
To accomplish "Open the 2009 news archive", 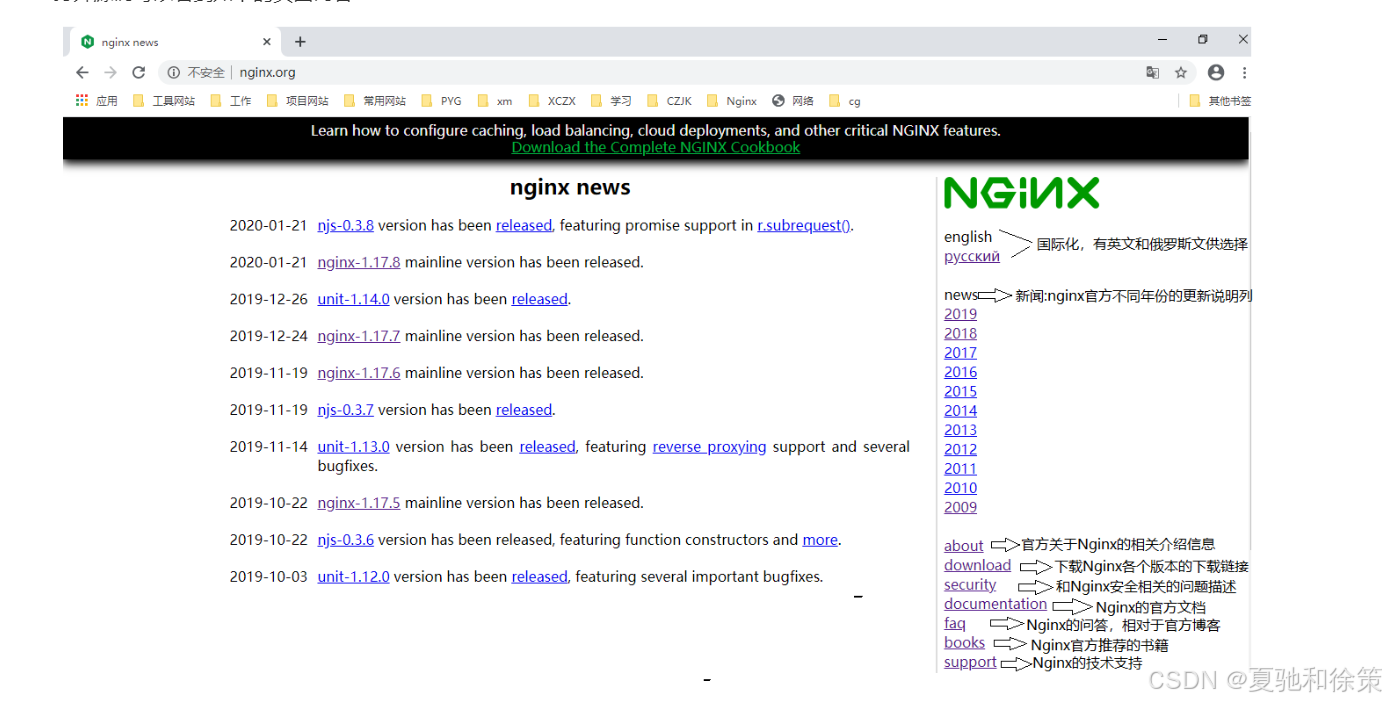I will pyautogui.click(x=960, y=508).
